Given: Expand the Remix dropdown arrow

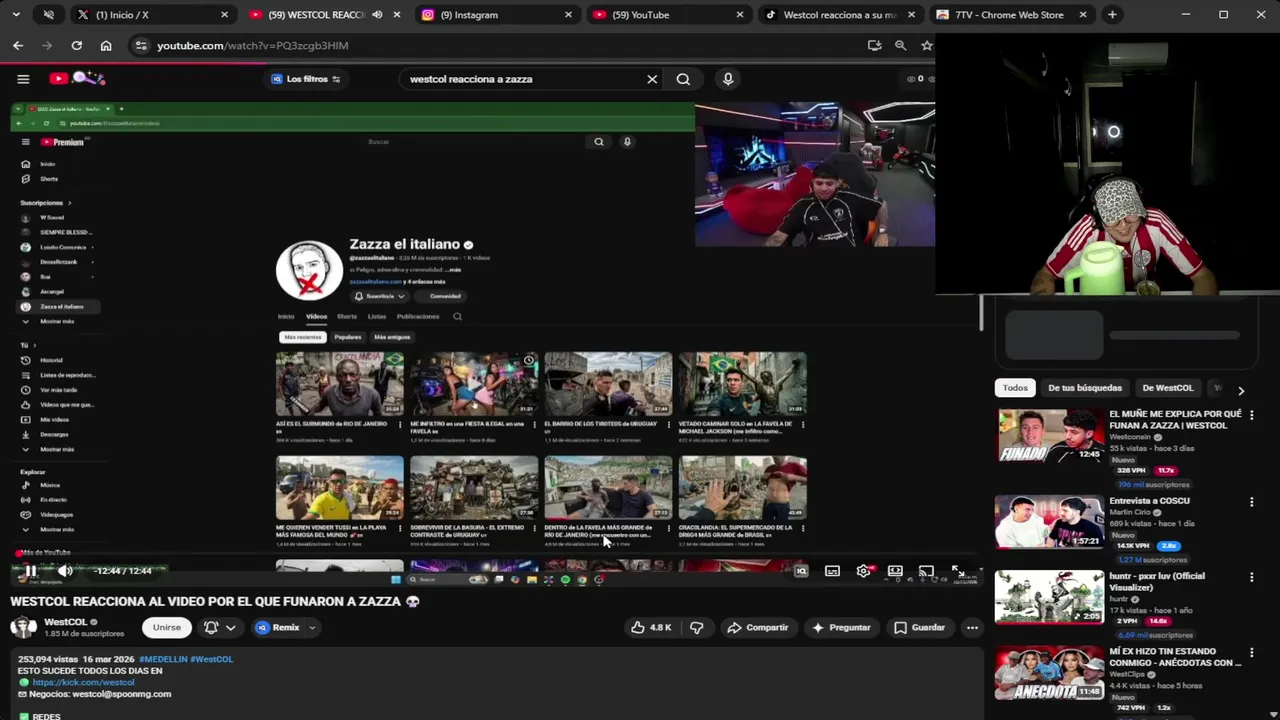Looking at the screenshot, I should [312, 628].
